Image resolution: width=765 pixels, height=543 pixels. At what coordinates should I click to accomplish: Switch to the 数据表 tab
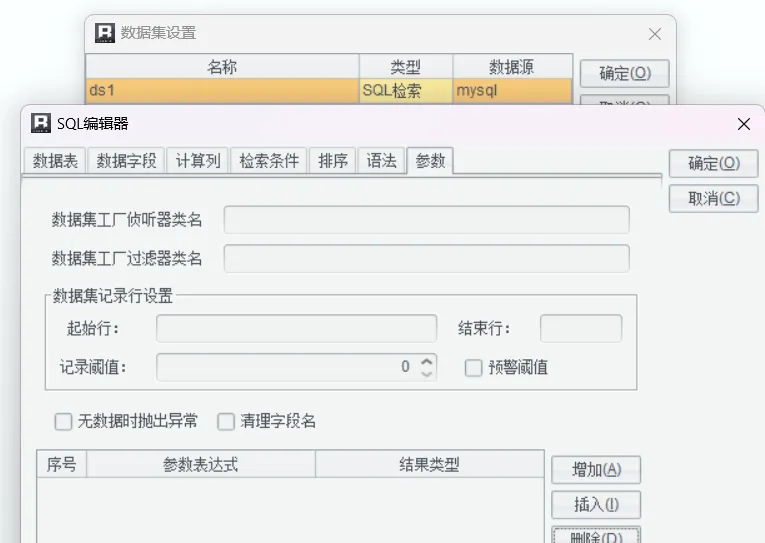(x=55, y=161)
